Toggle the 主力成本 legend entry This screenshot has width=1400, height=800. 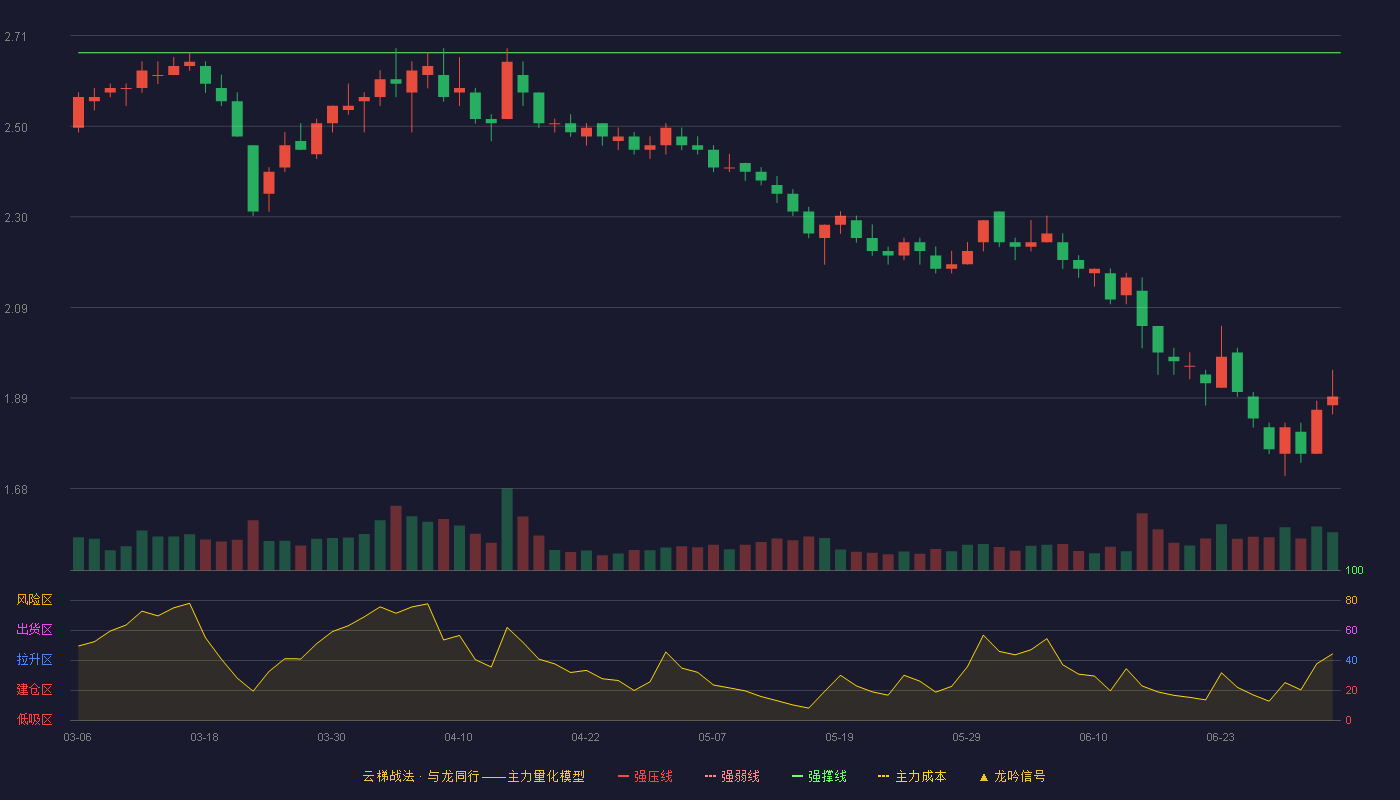pos(911,776)
